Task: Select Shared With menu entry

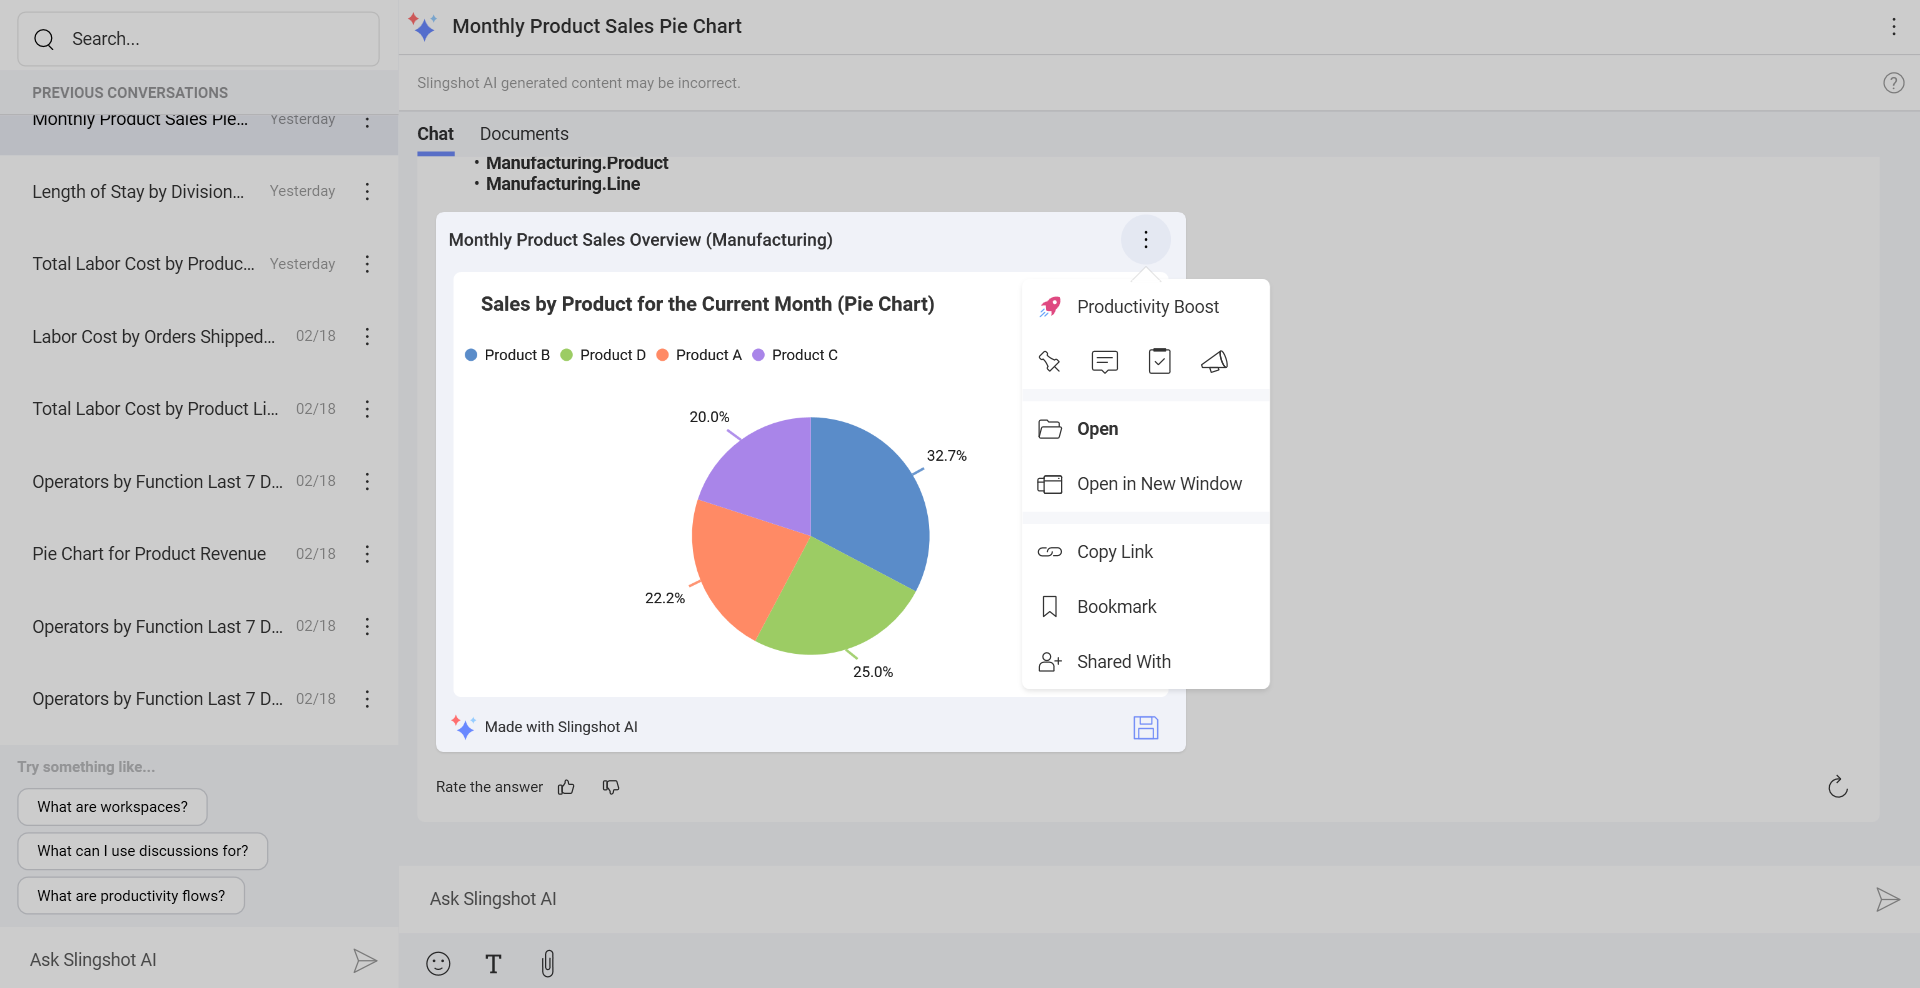Action: click(x=1146, y=662)
